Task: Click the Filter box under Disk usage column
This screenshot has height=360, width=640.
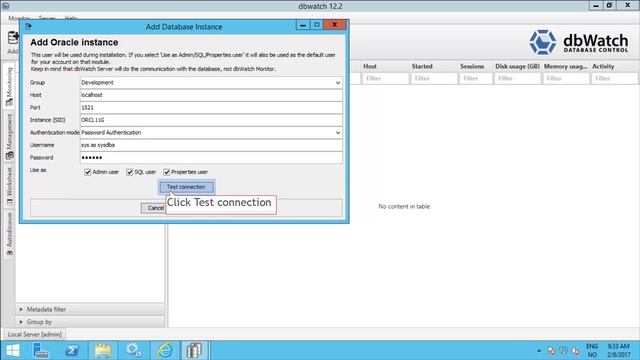Action: pyautogui.click(x=518, y=78)
